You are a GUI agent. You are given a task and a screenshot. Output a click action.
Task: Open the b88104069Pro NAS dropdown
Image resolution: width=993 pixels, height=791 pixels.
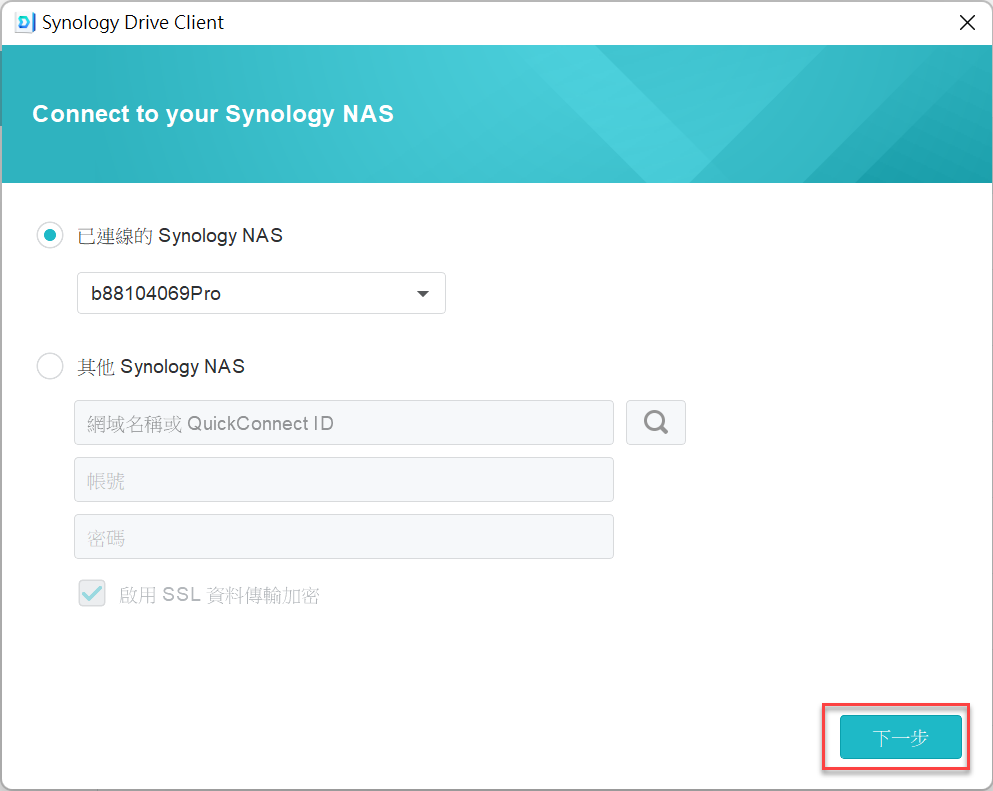261,293
